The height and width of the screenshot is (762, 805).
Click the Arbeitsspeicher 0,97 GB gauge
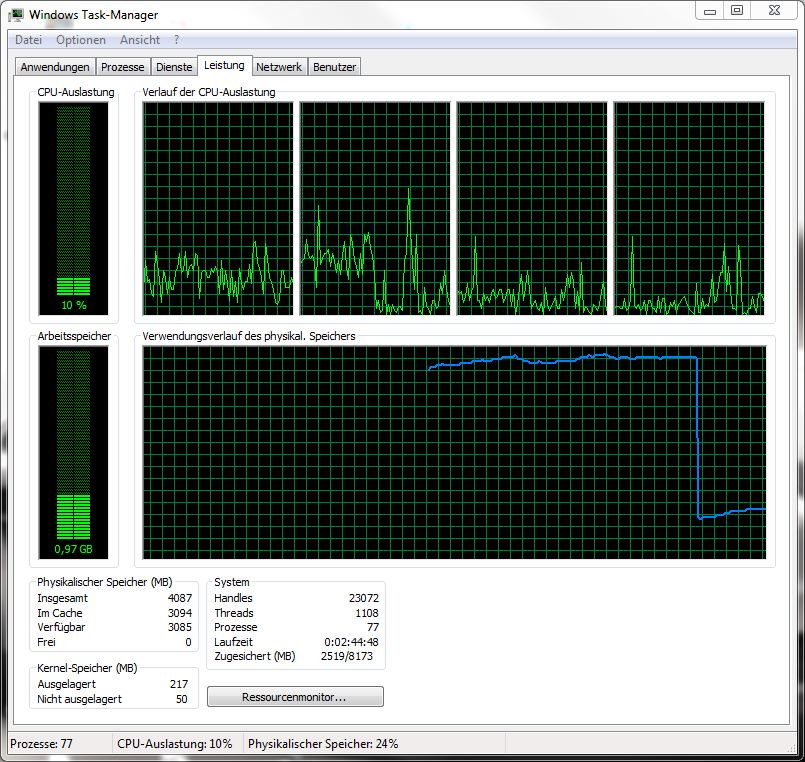[73, 452]
